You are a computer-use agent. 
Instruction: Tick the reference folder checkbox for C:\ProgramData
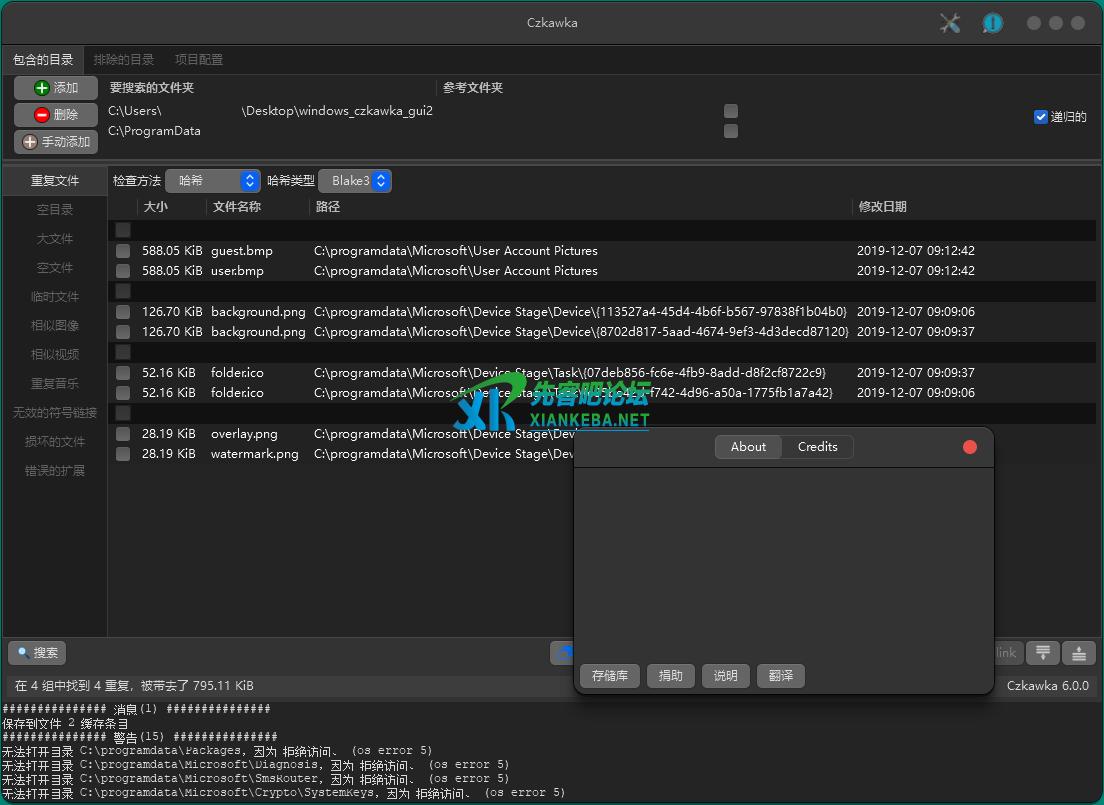tap(731, 131)
